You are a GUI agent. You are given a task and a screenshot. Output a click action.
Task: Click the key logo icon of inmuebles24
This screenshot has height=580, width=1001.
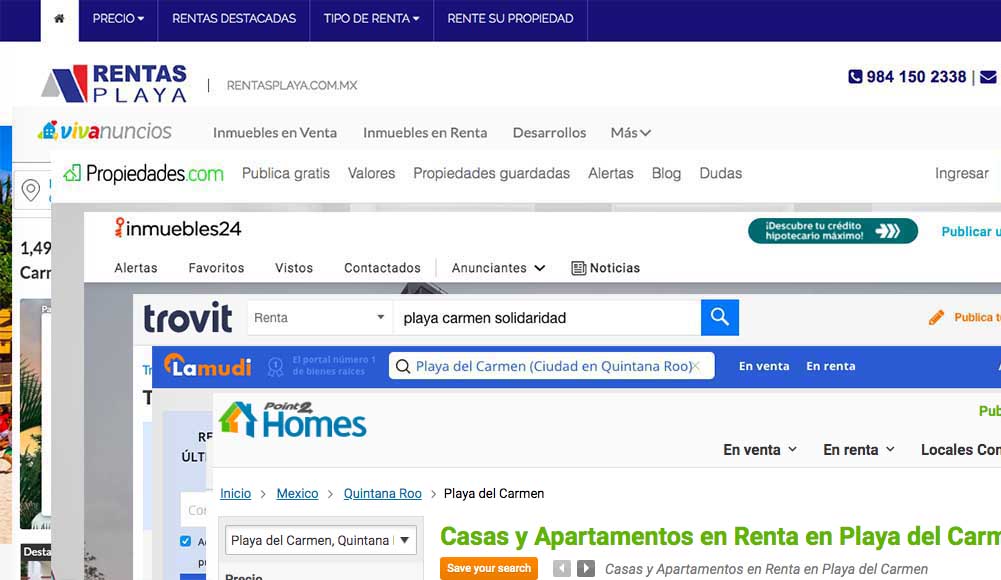click(120, 228)
